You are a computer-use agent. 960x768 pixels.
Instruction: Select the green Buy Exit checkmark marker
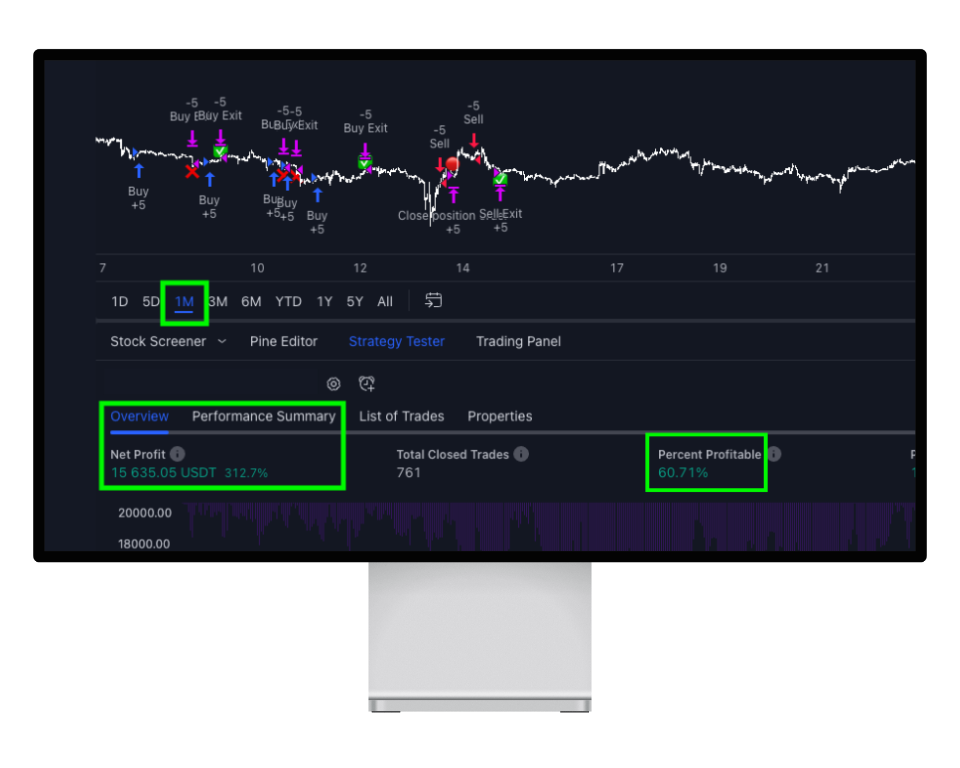(221, 150)
